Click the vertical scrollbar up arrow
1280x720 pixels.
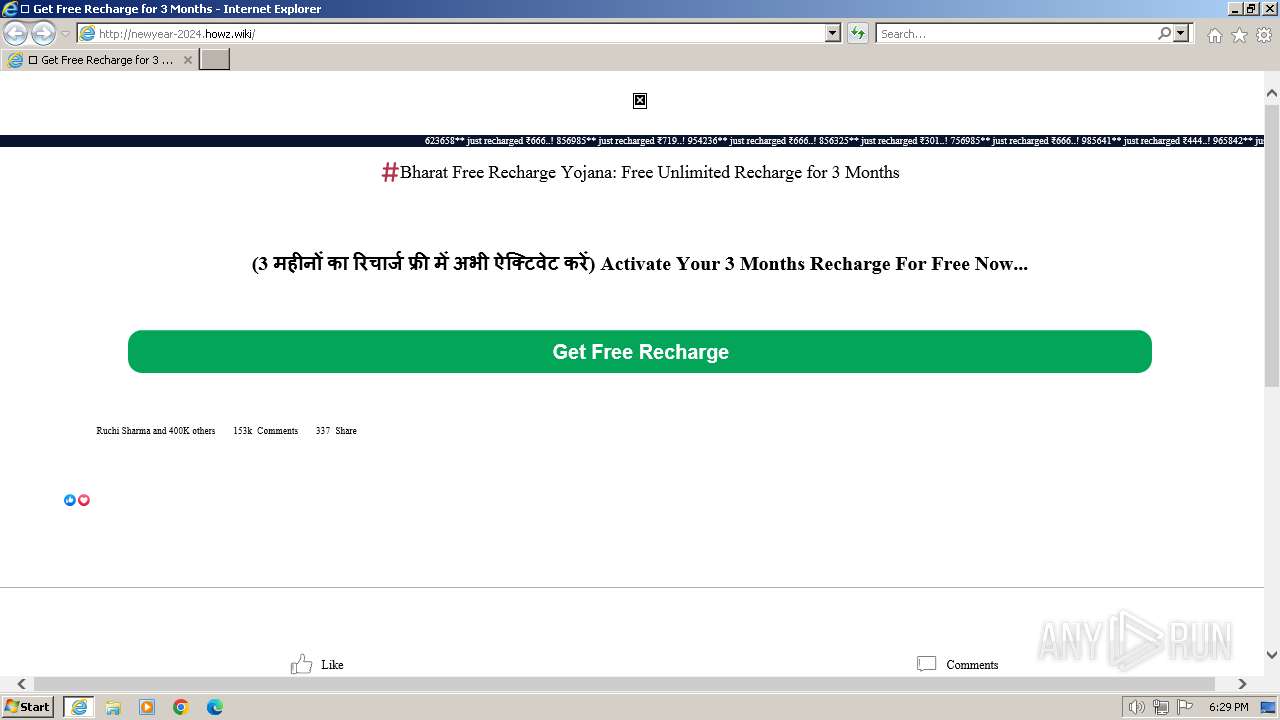coord(1272,94)
